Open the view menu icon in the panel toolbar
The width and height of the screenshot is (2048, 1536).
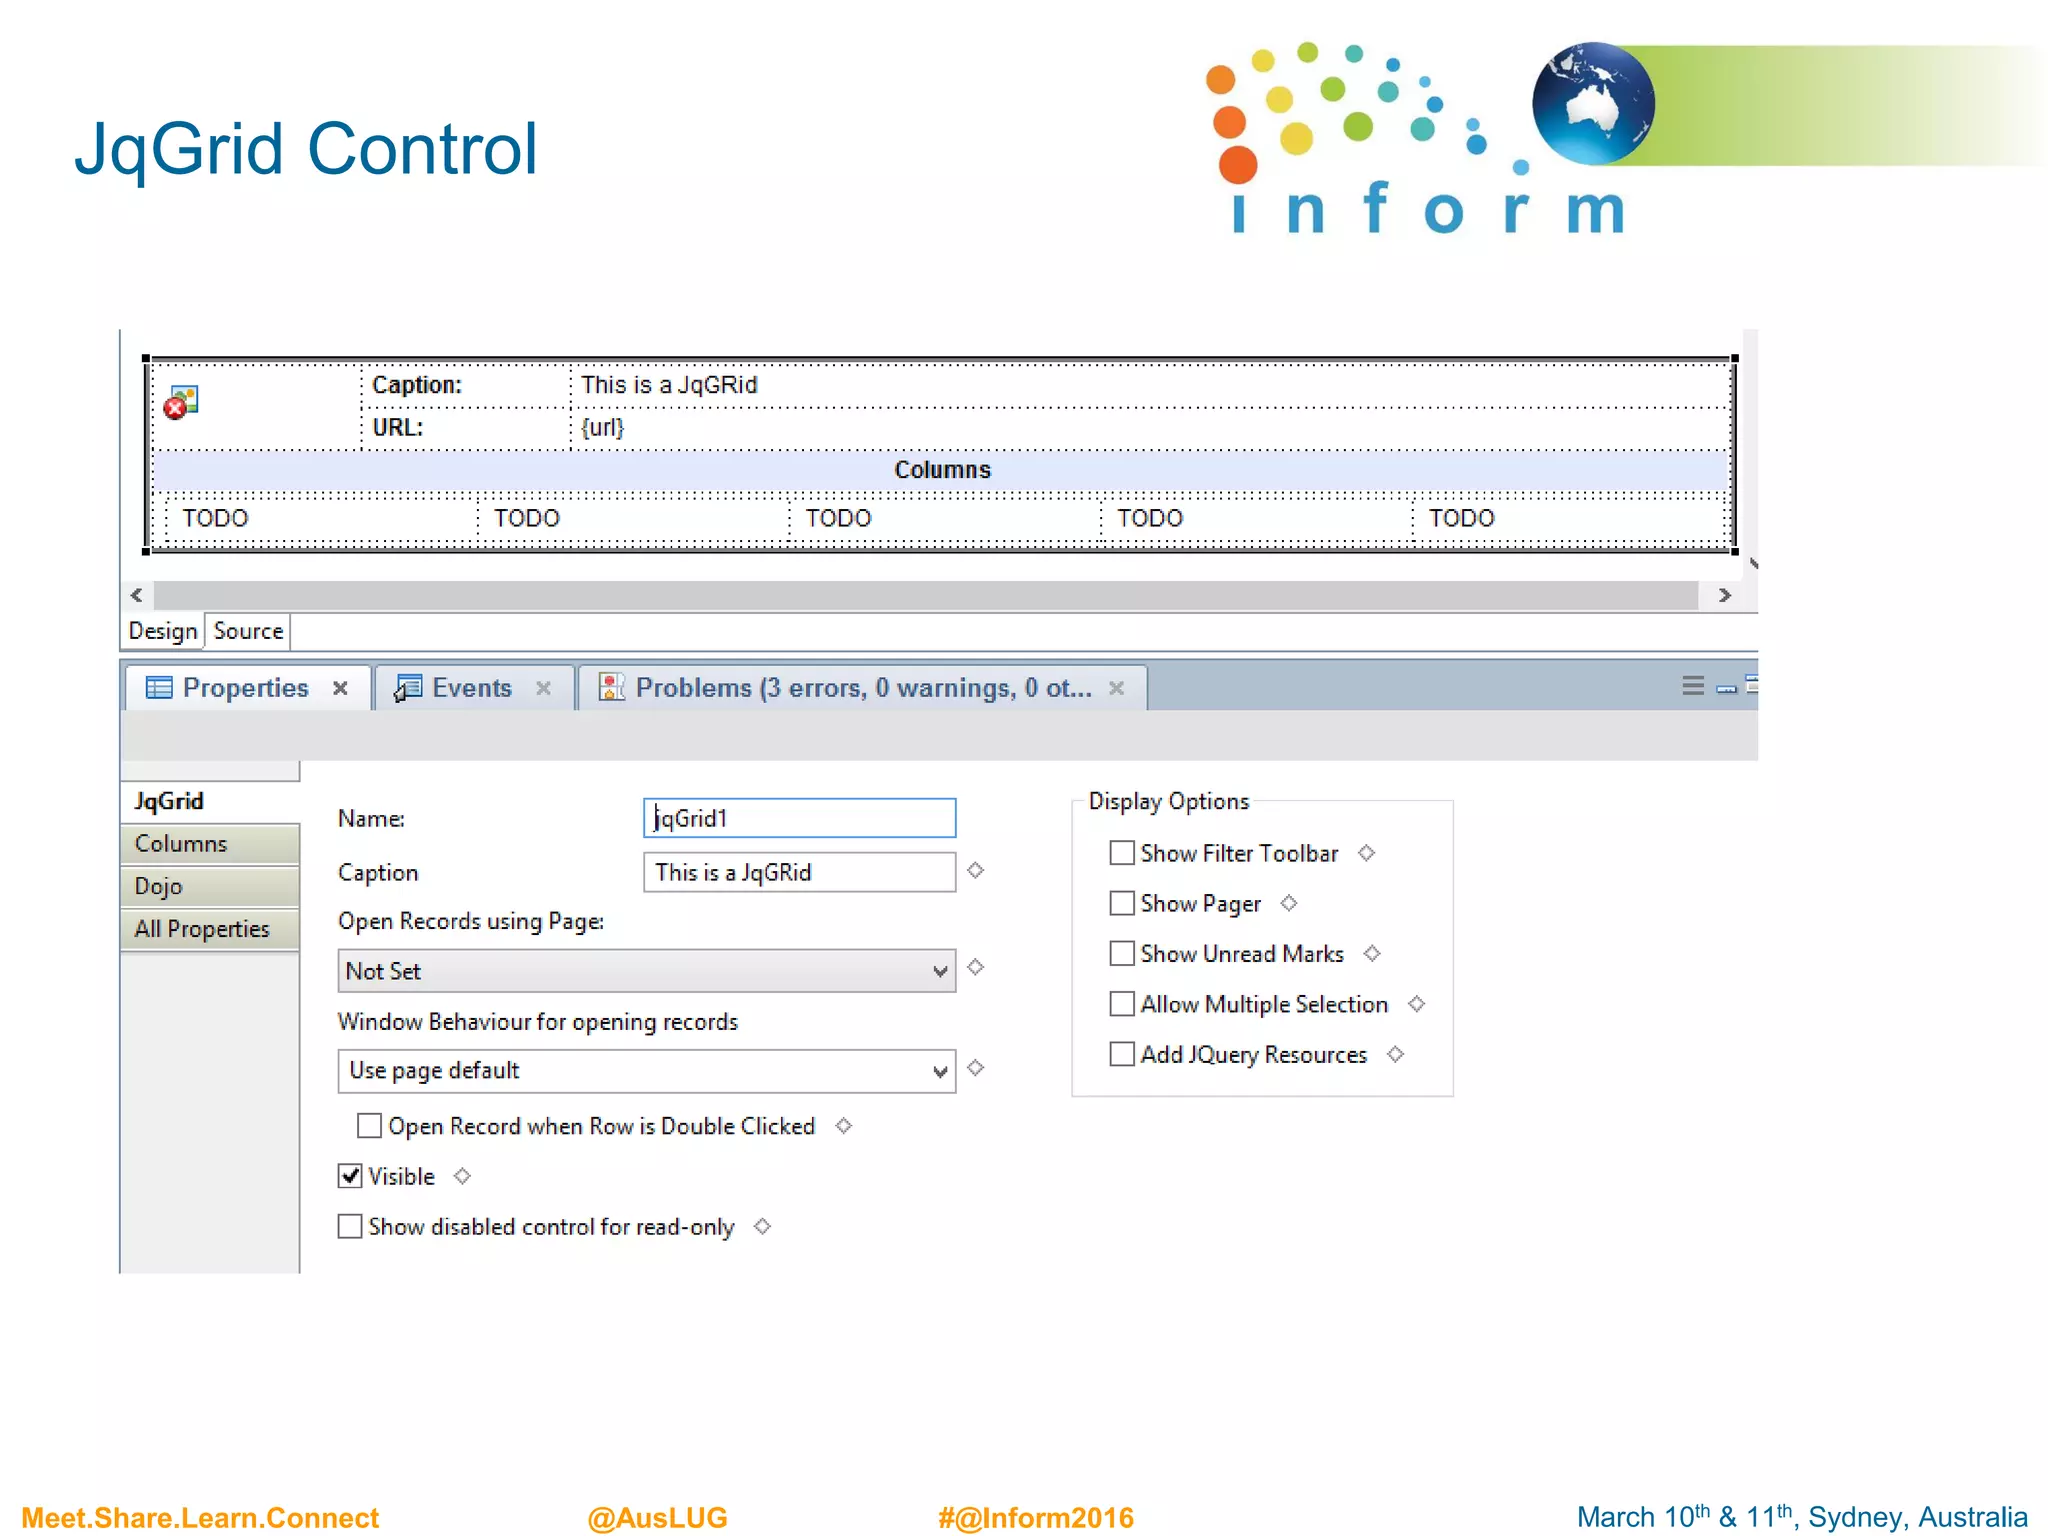tap(1692, 686)
